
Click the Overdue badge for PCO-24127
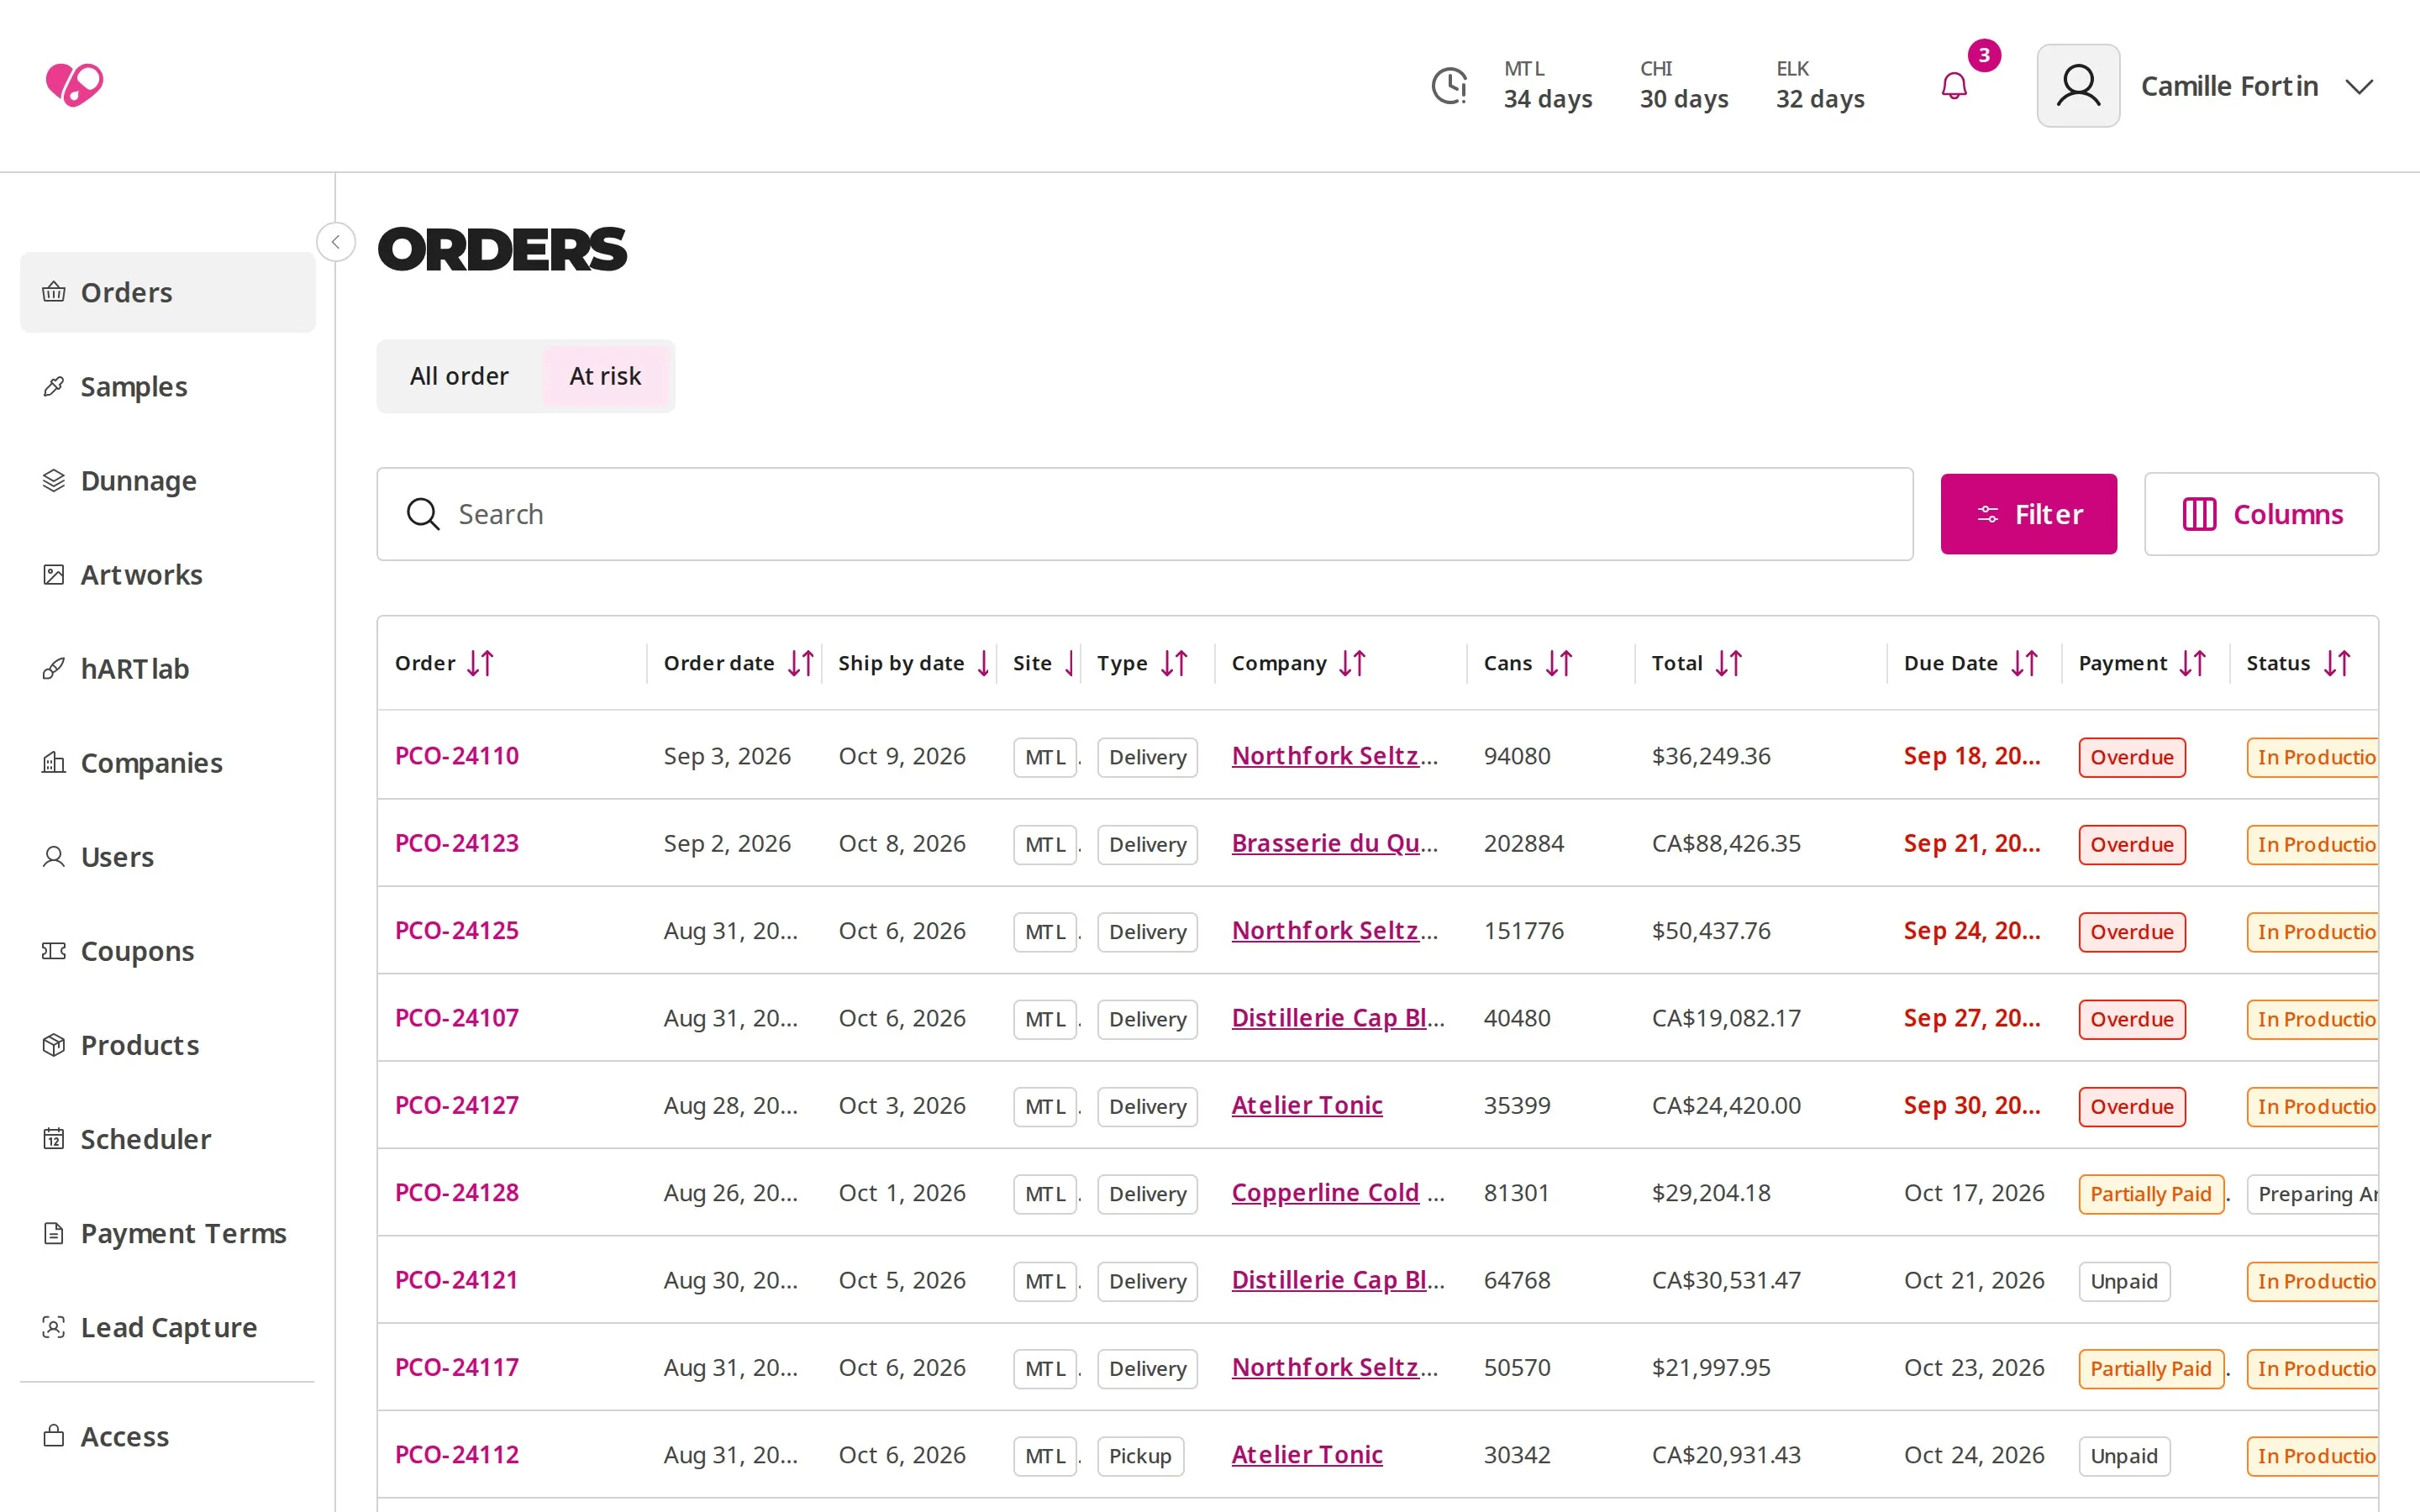(2132, 1106)
